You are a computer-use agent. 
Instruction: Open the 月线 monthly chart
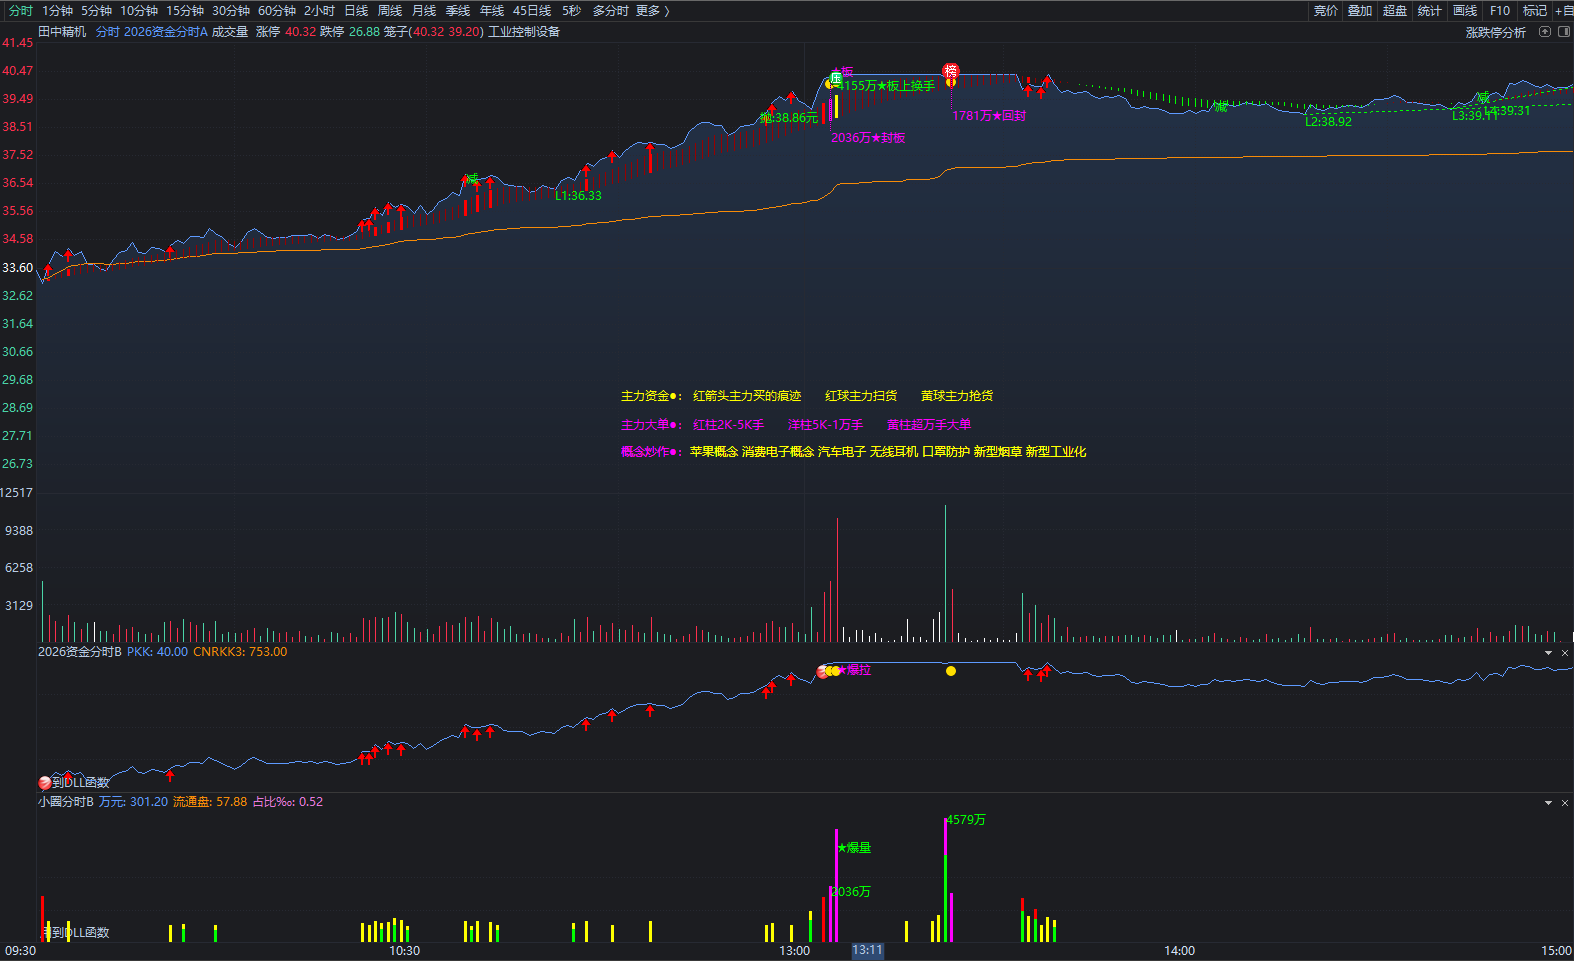point(424,11)
